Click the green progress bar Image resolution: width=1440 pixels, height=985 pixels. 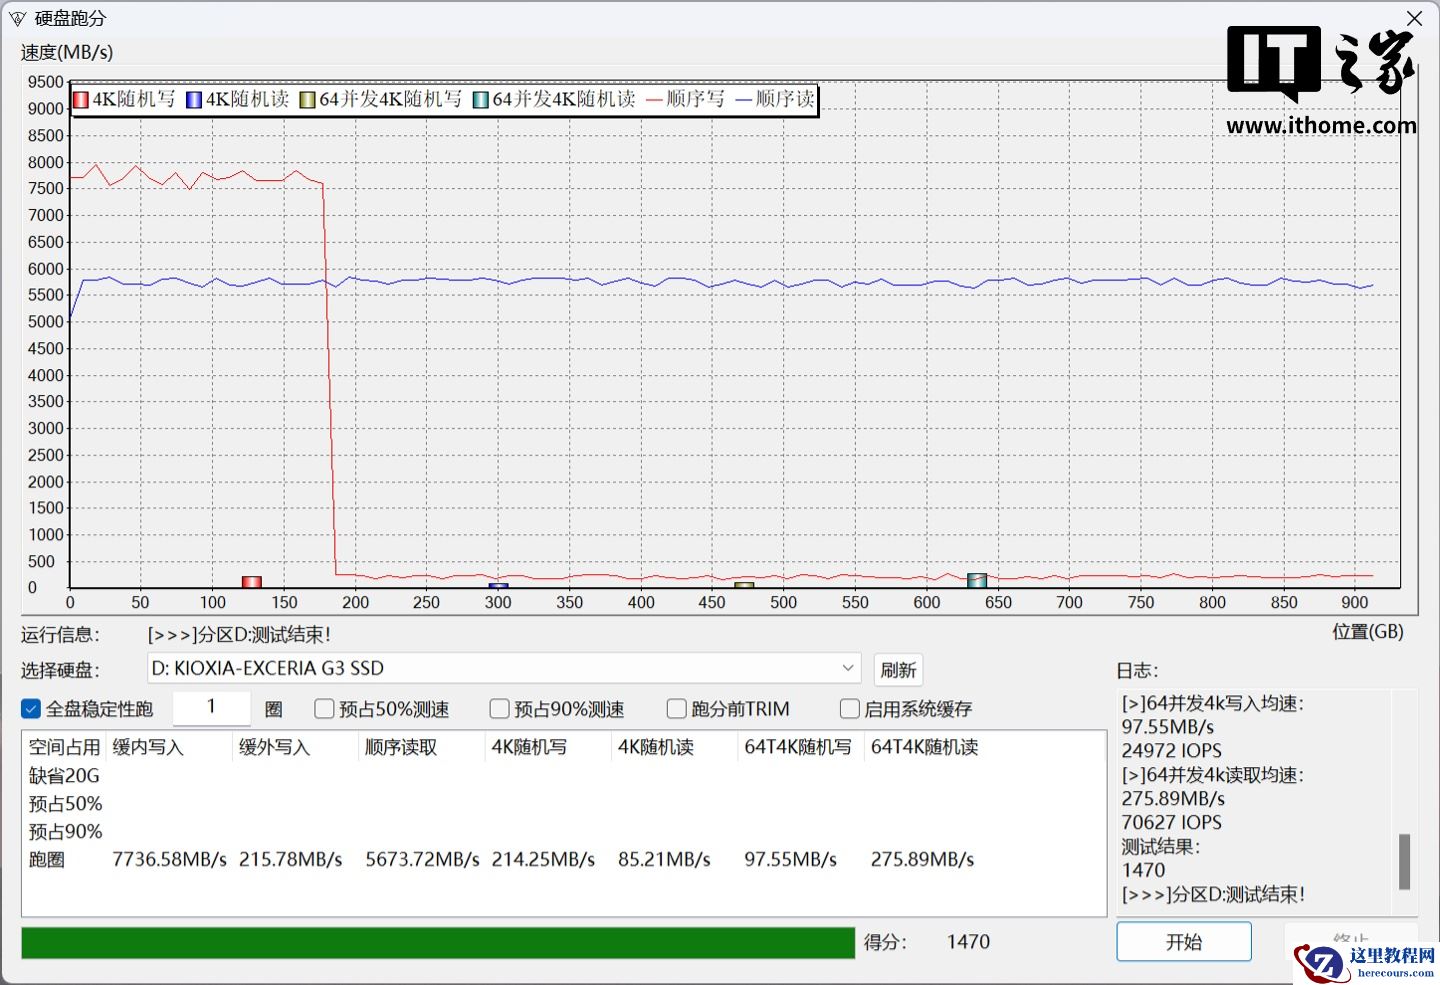point(437,942)
